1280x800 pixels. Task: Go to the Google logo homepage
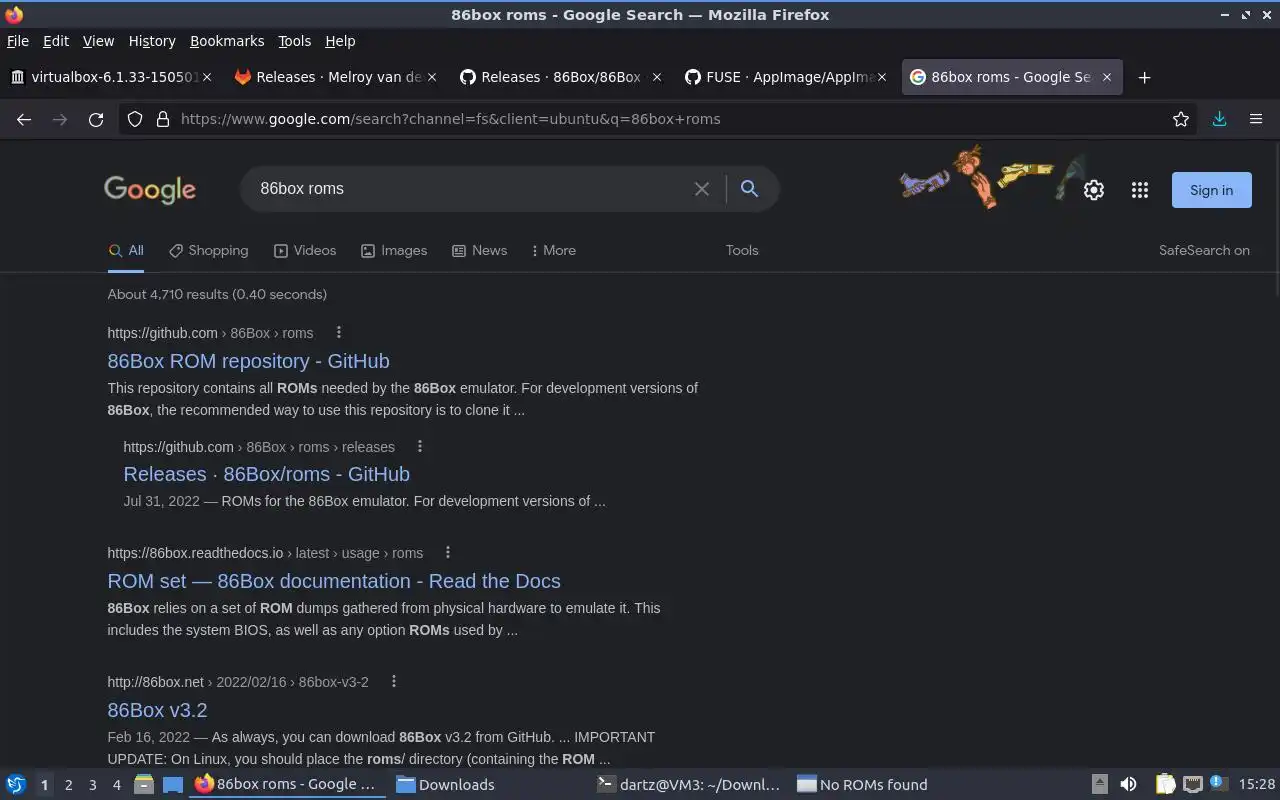pos(150,189)
